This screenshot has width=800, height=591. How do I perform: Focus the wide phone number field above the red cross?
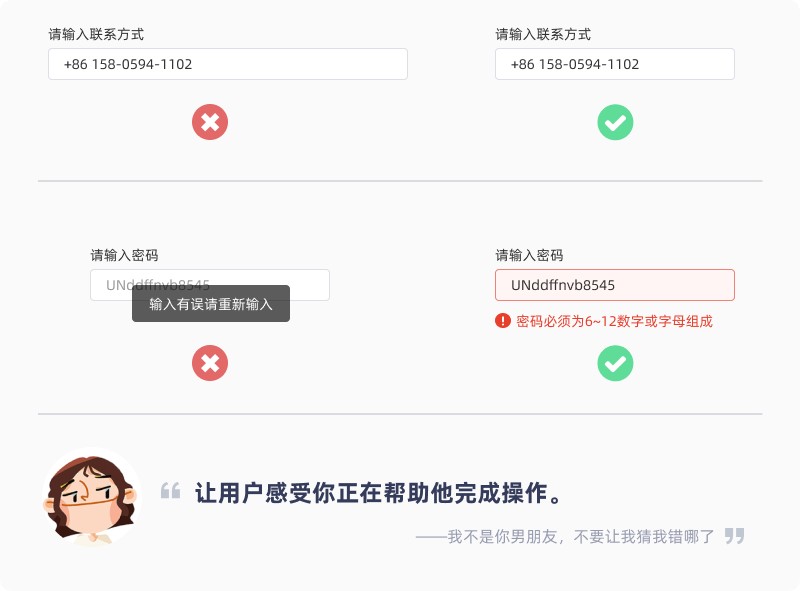(228, 64)
